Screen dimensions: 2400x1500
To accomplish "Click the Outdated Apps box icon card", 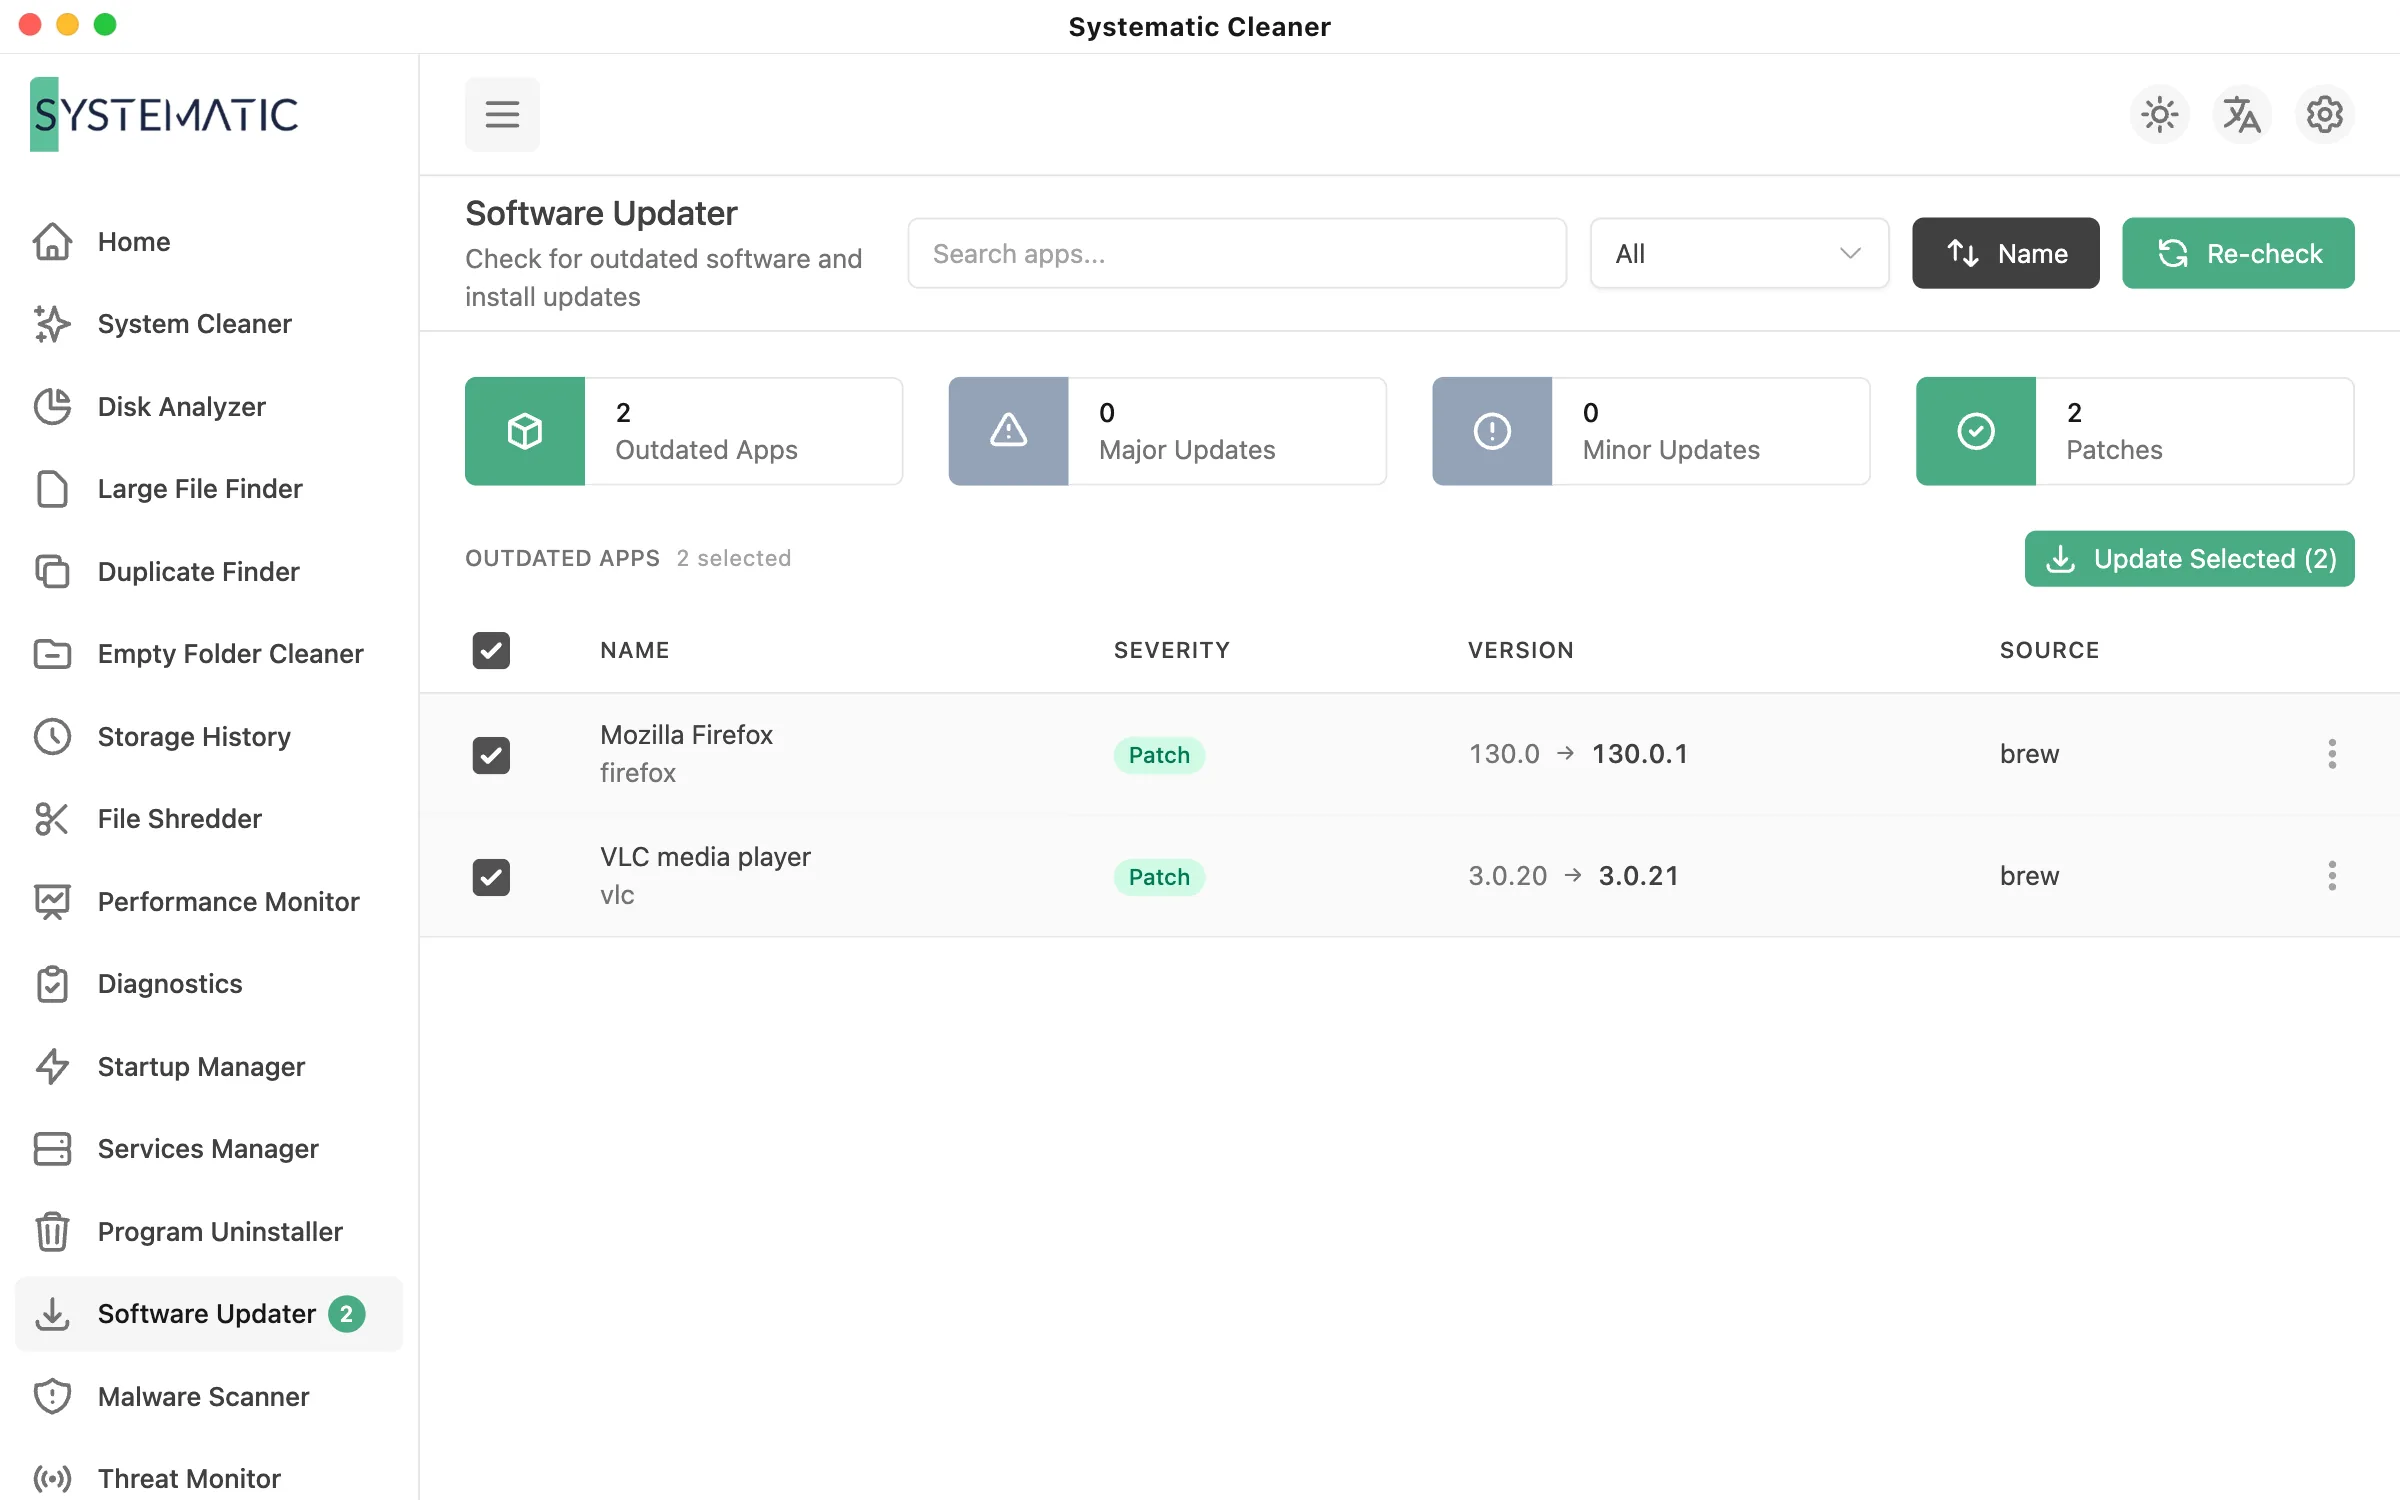I will tap(525, 431).
